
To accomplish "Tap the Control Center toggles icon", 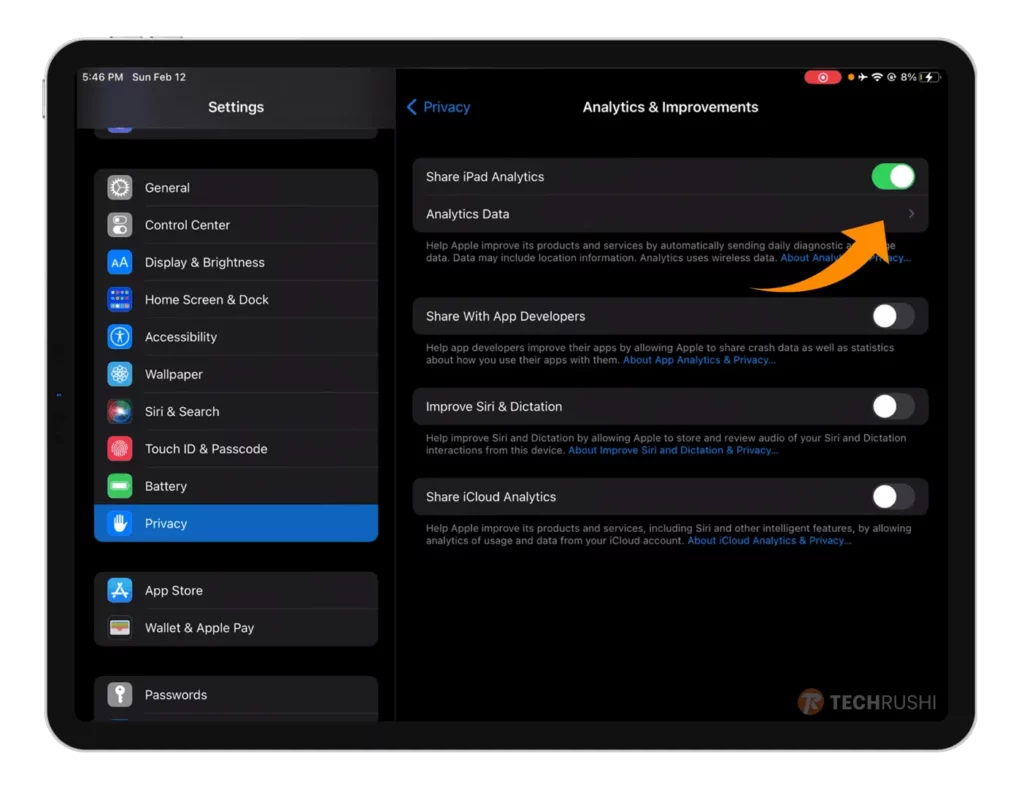I will (x=120, y=225).
